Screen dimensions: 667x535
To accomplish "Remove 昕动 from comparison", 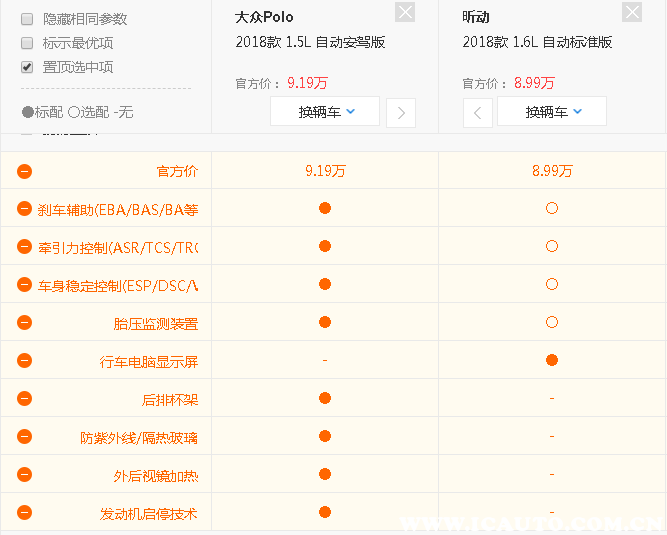I will point(632,12).
